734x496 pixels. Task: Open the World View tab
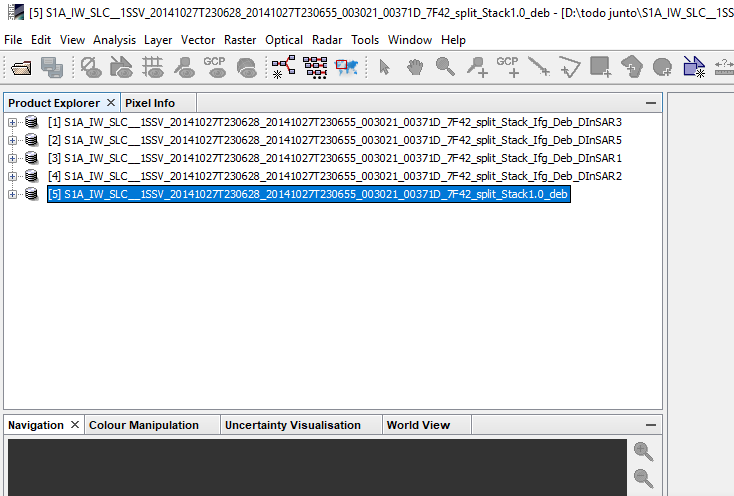(x=418, y=425)
